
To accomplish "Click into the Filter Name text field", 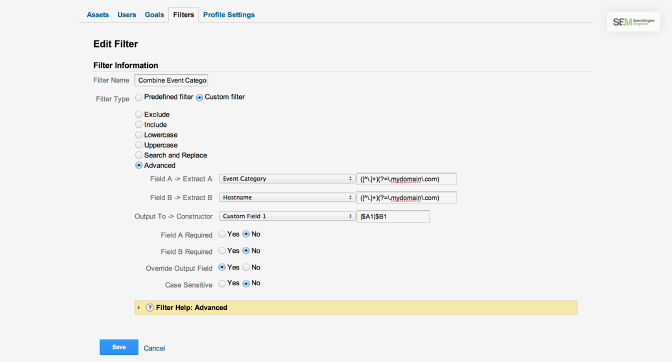I will (x=171, y=80).
